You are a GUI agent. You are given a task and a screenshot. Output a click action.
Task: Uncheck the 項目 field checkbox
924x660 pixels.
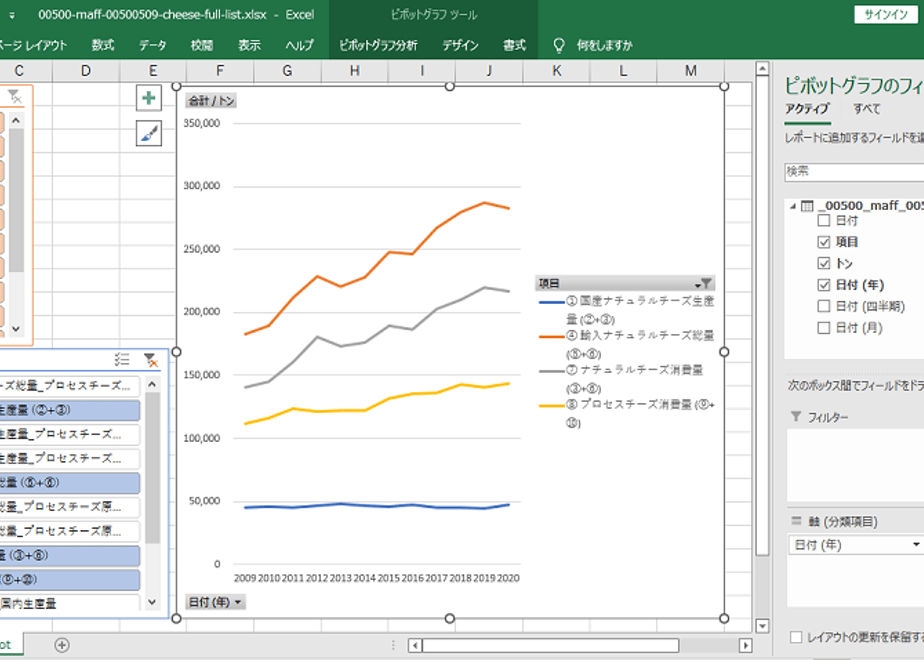coord(824,242)
